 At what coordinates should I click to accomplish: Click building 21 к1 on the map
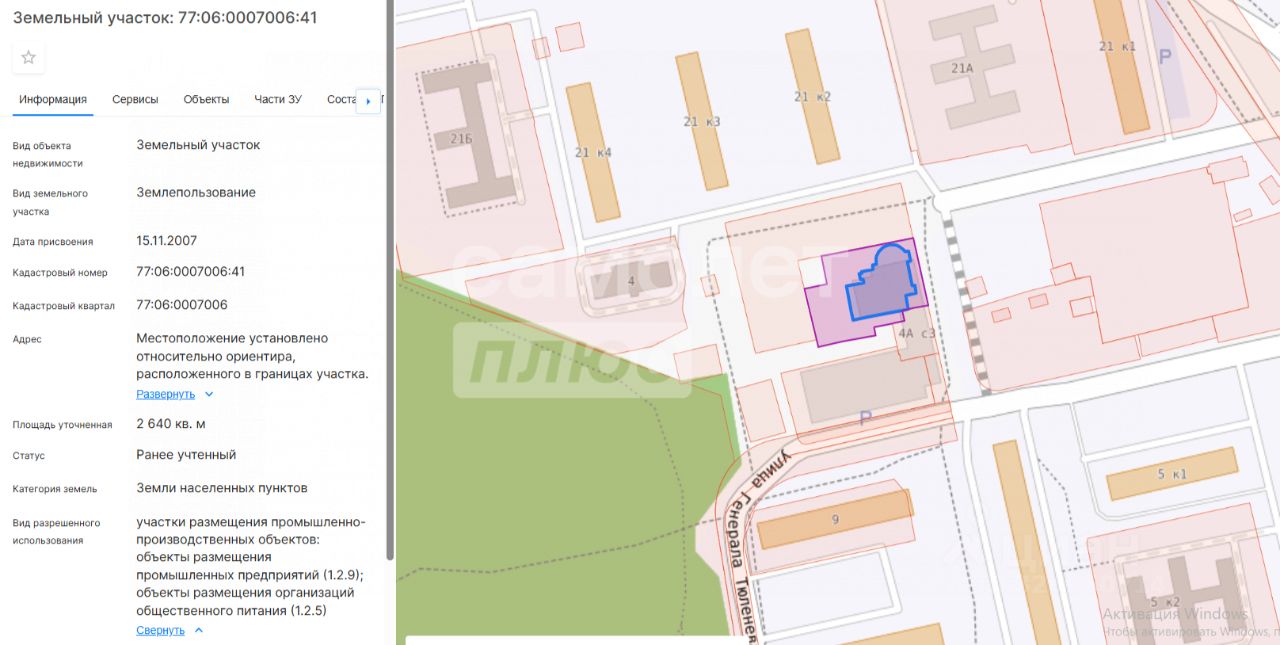(x=1120, y=66)
